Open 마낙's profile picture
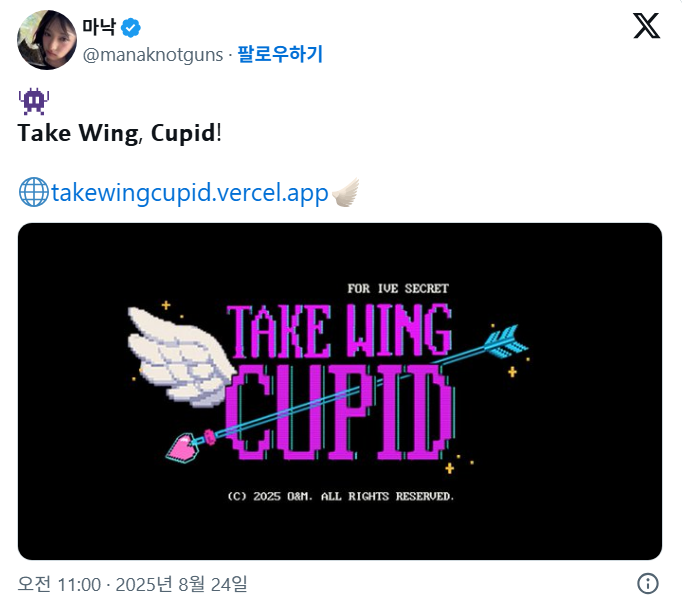682x605 pixels. pyautogui.click(x=47, y=40)
